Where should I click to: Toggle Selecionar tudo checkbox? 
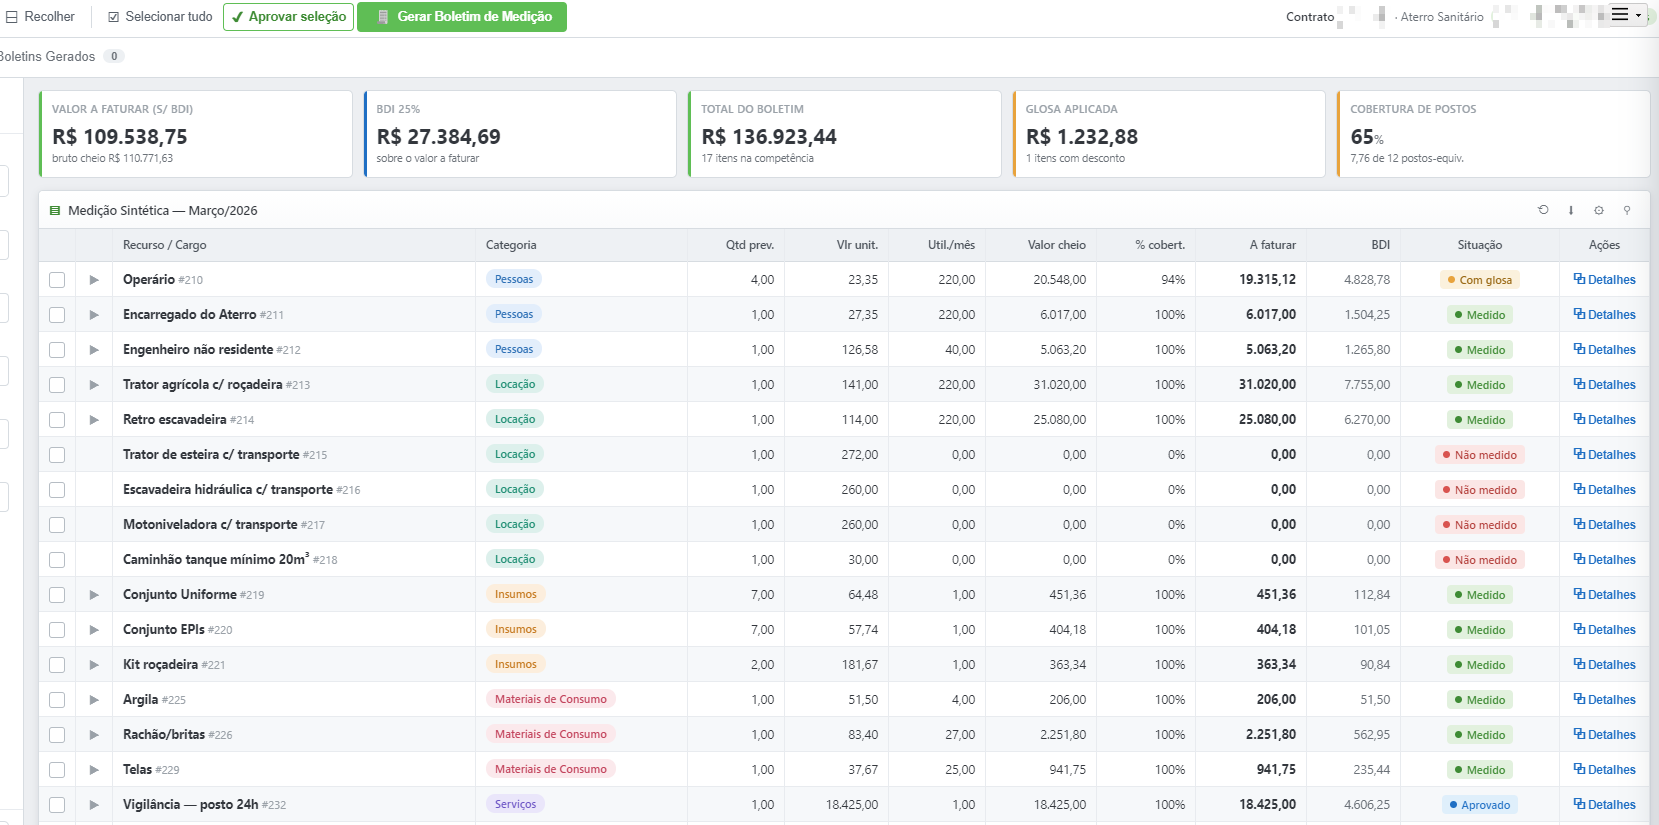click(x=113, y=17)
